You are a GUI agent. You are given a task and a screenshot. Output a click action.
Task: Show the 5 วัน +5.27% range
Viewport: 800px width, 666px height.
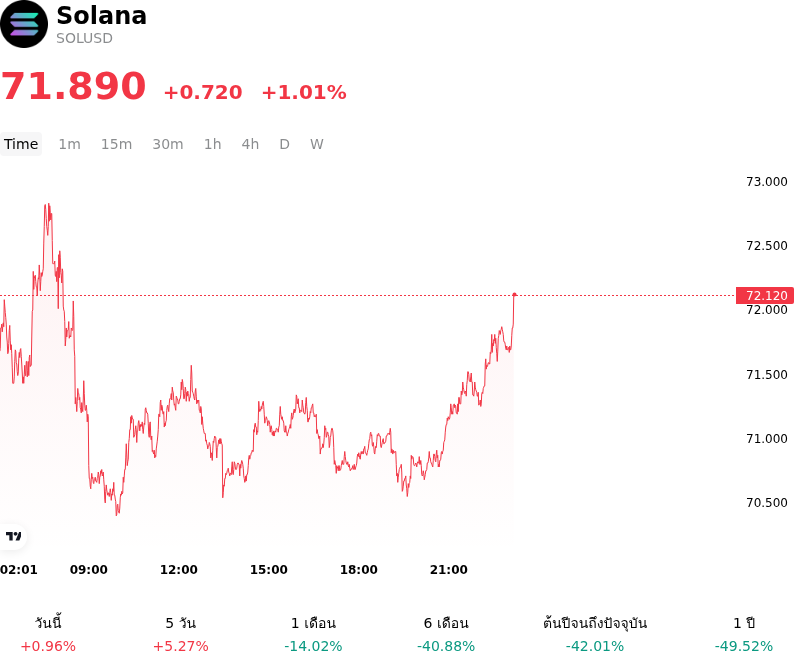181,634
